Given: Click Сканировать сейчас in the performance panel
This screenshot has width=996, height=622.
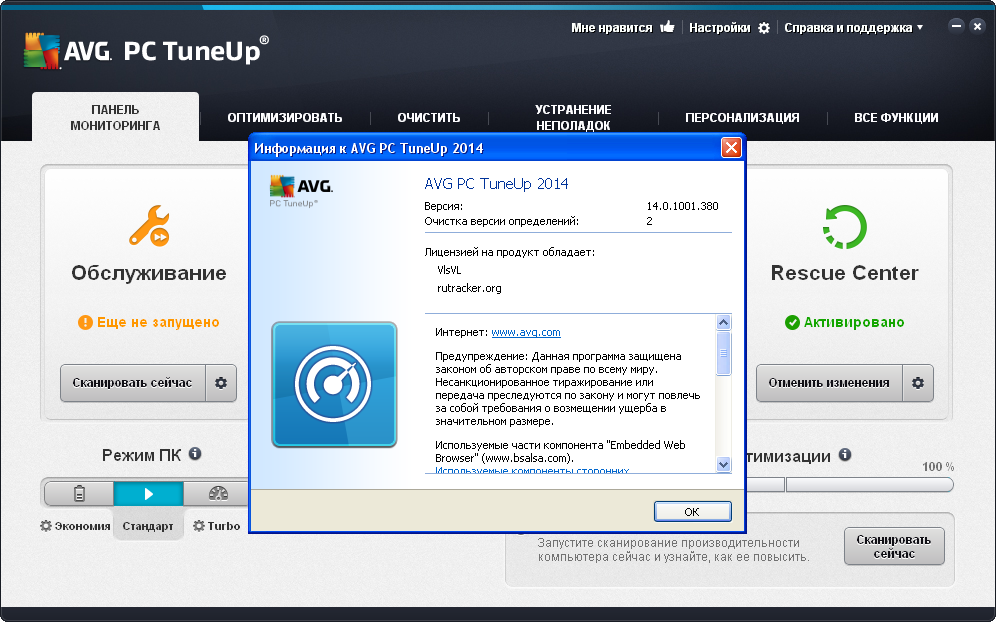Looking at the screenshot, I should pos(894,546).
